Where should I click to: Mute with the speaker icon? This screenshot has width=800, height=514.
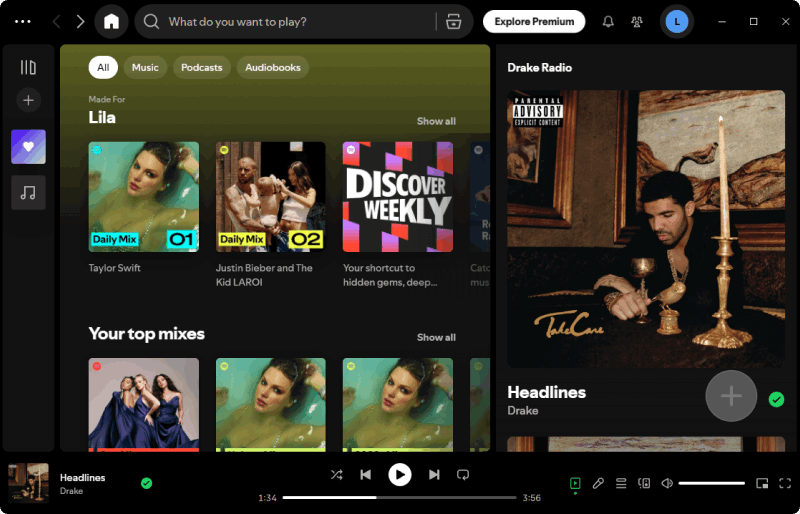click(667, 483)
